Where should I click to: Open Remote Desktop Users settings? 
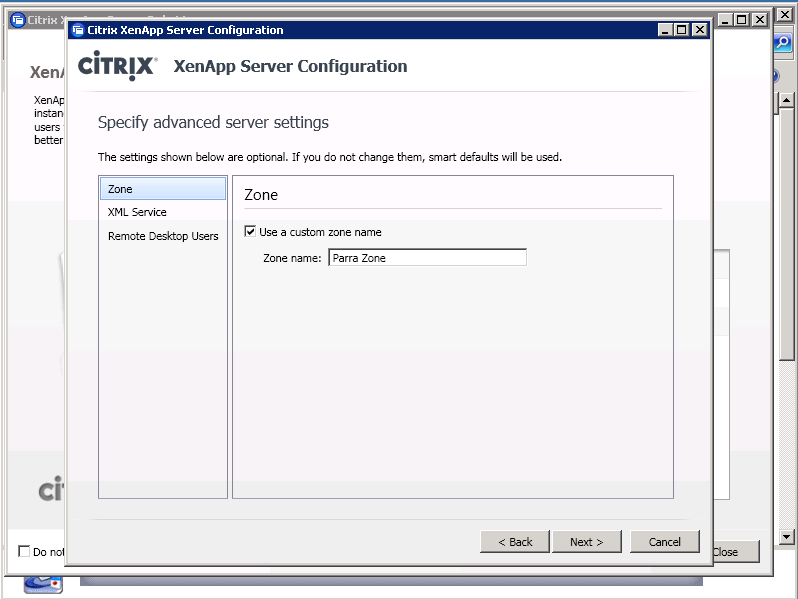(163, 236)
